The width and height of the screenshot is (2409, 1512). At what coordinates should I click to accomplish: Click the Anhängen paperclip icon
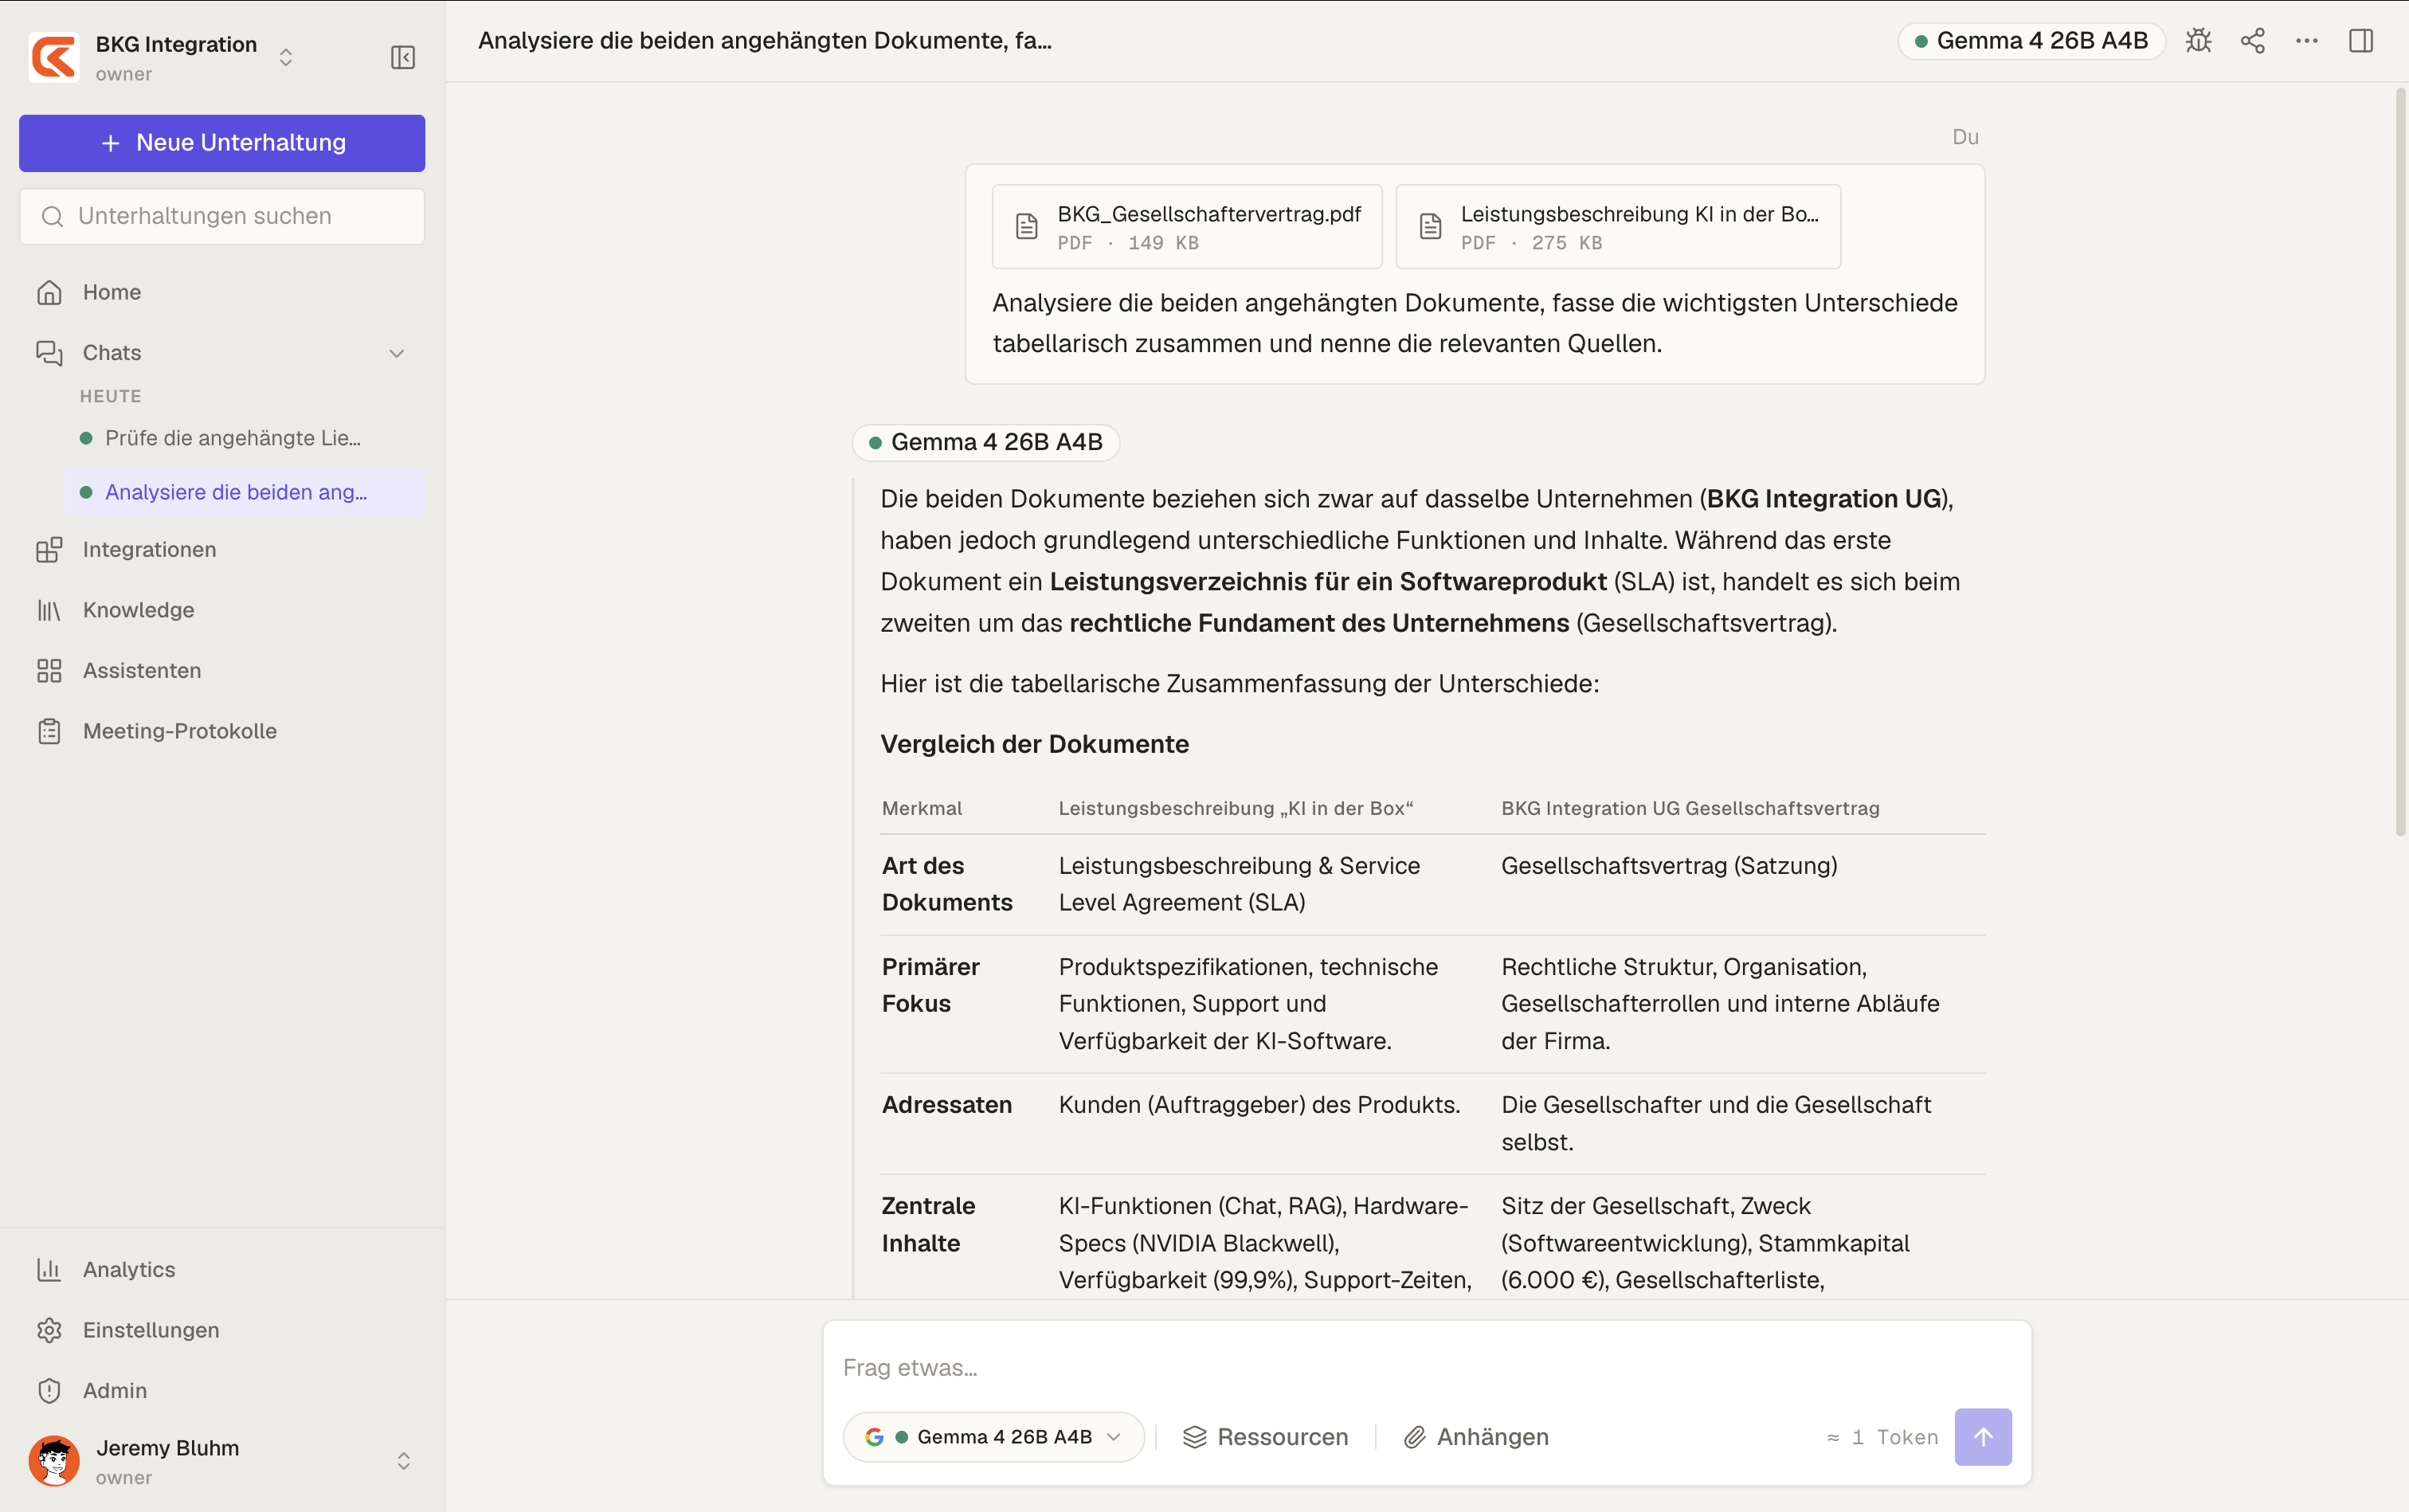point(1414,1437)
